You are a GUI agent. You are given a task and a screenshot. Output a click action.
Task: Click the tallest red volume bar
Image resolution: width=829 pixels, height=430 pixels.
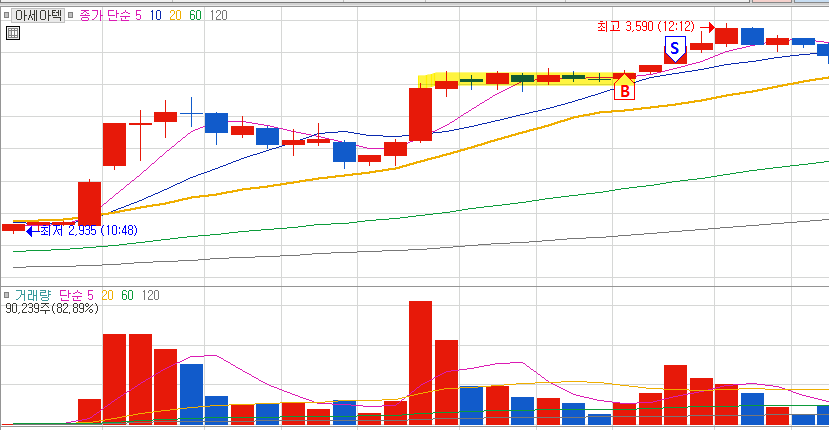(420, 363)
